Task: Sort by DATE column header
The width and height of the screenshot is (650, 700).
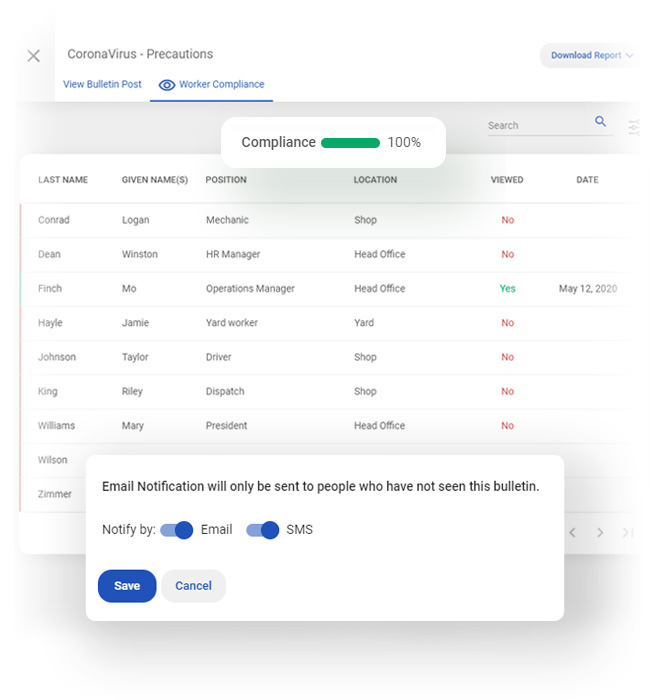Action: (x=588, y=179)
